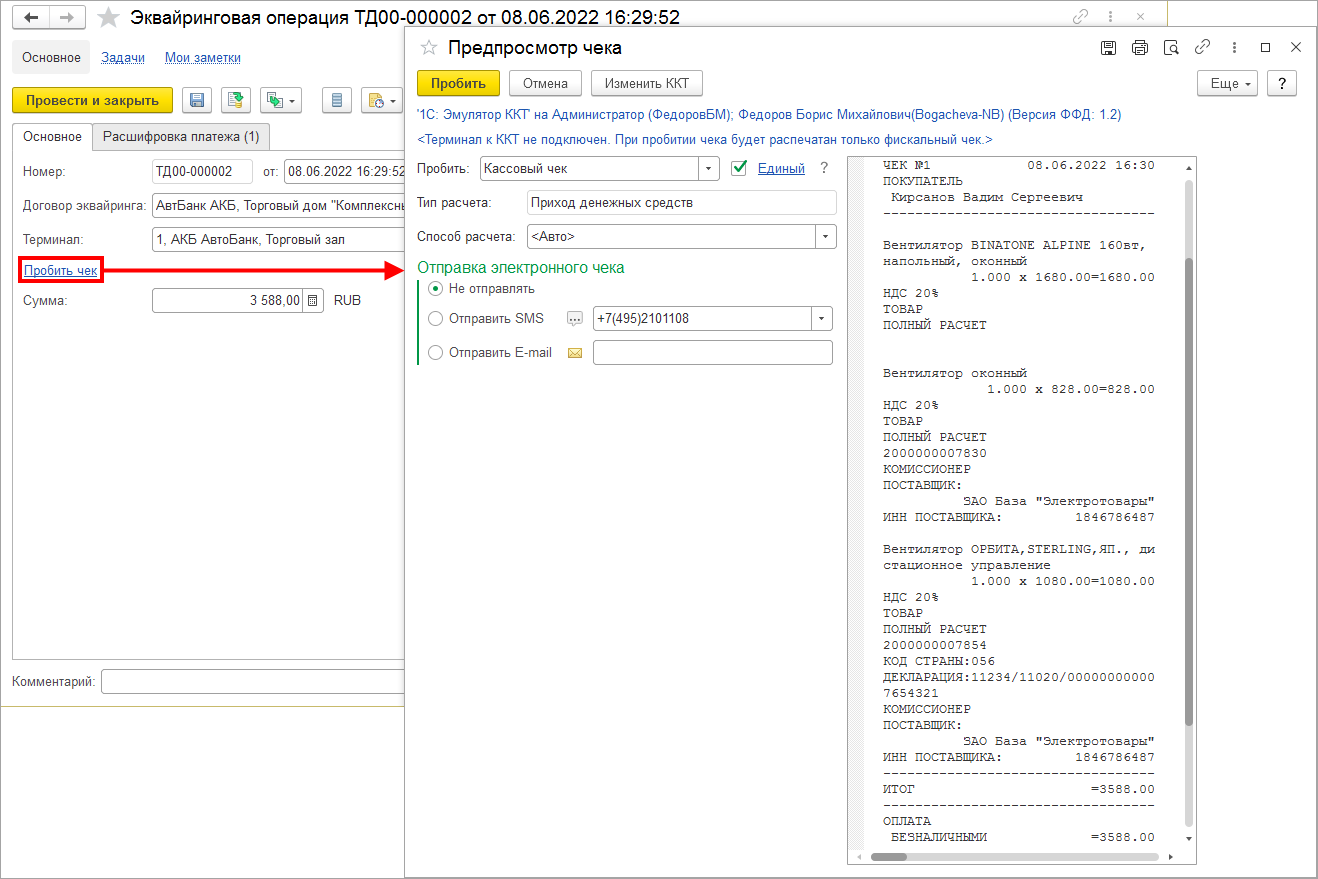
Task: Click the Договор эквайринга field
Action: pos(278,206)
